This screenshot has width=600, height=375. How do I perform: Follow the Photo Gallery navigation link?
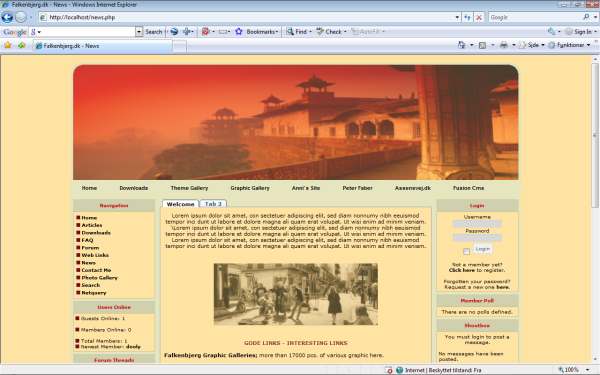coord(99,278)
